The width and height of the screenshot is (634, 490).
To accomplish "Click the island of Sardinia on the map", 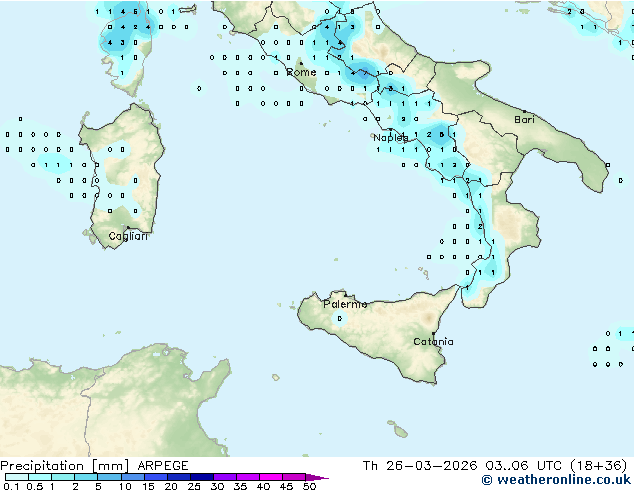I will tap(123, 174).
